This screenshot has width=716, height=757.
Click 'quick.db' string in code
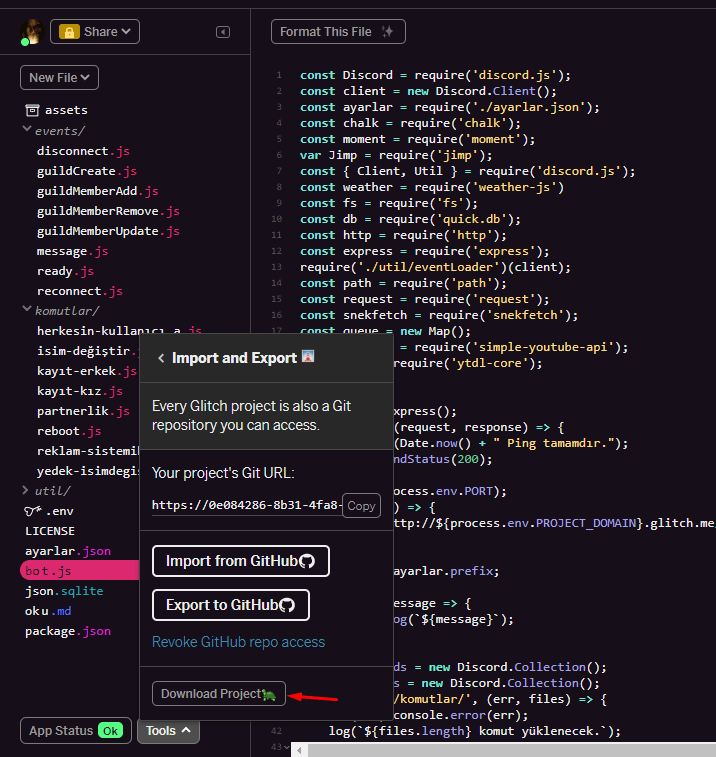[x=472, y=219]
